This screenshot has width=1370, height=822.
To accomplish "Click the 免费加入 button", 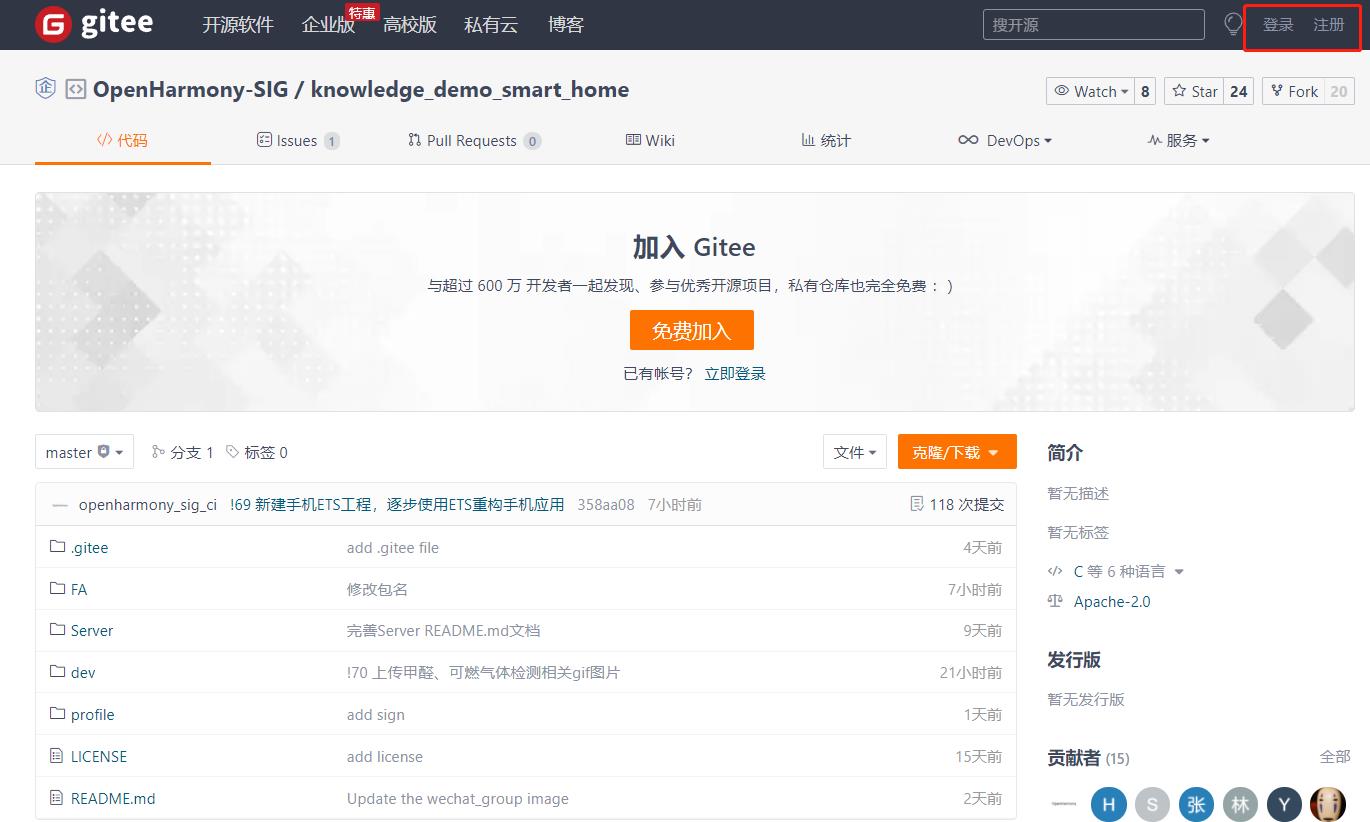I will coord(692,330).
